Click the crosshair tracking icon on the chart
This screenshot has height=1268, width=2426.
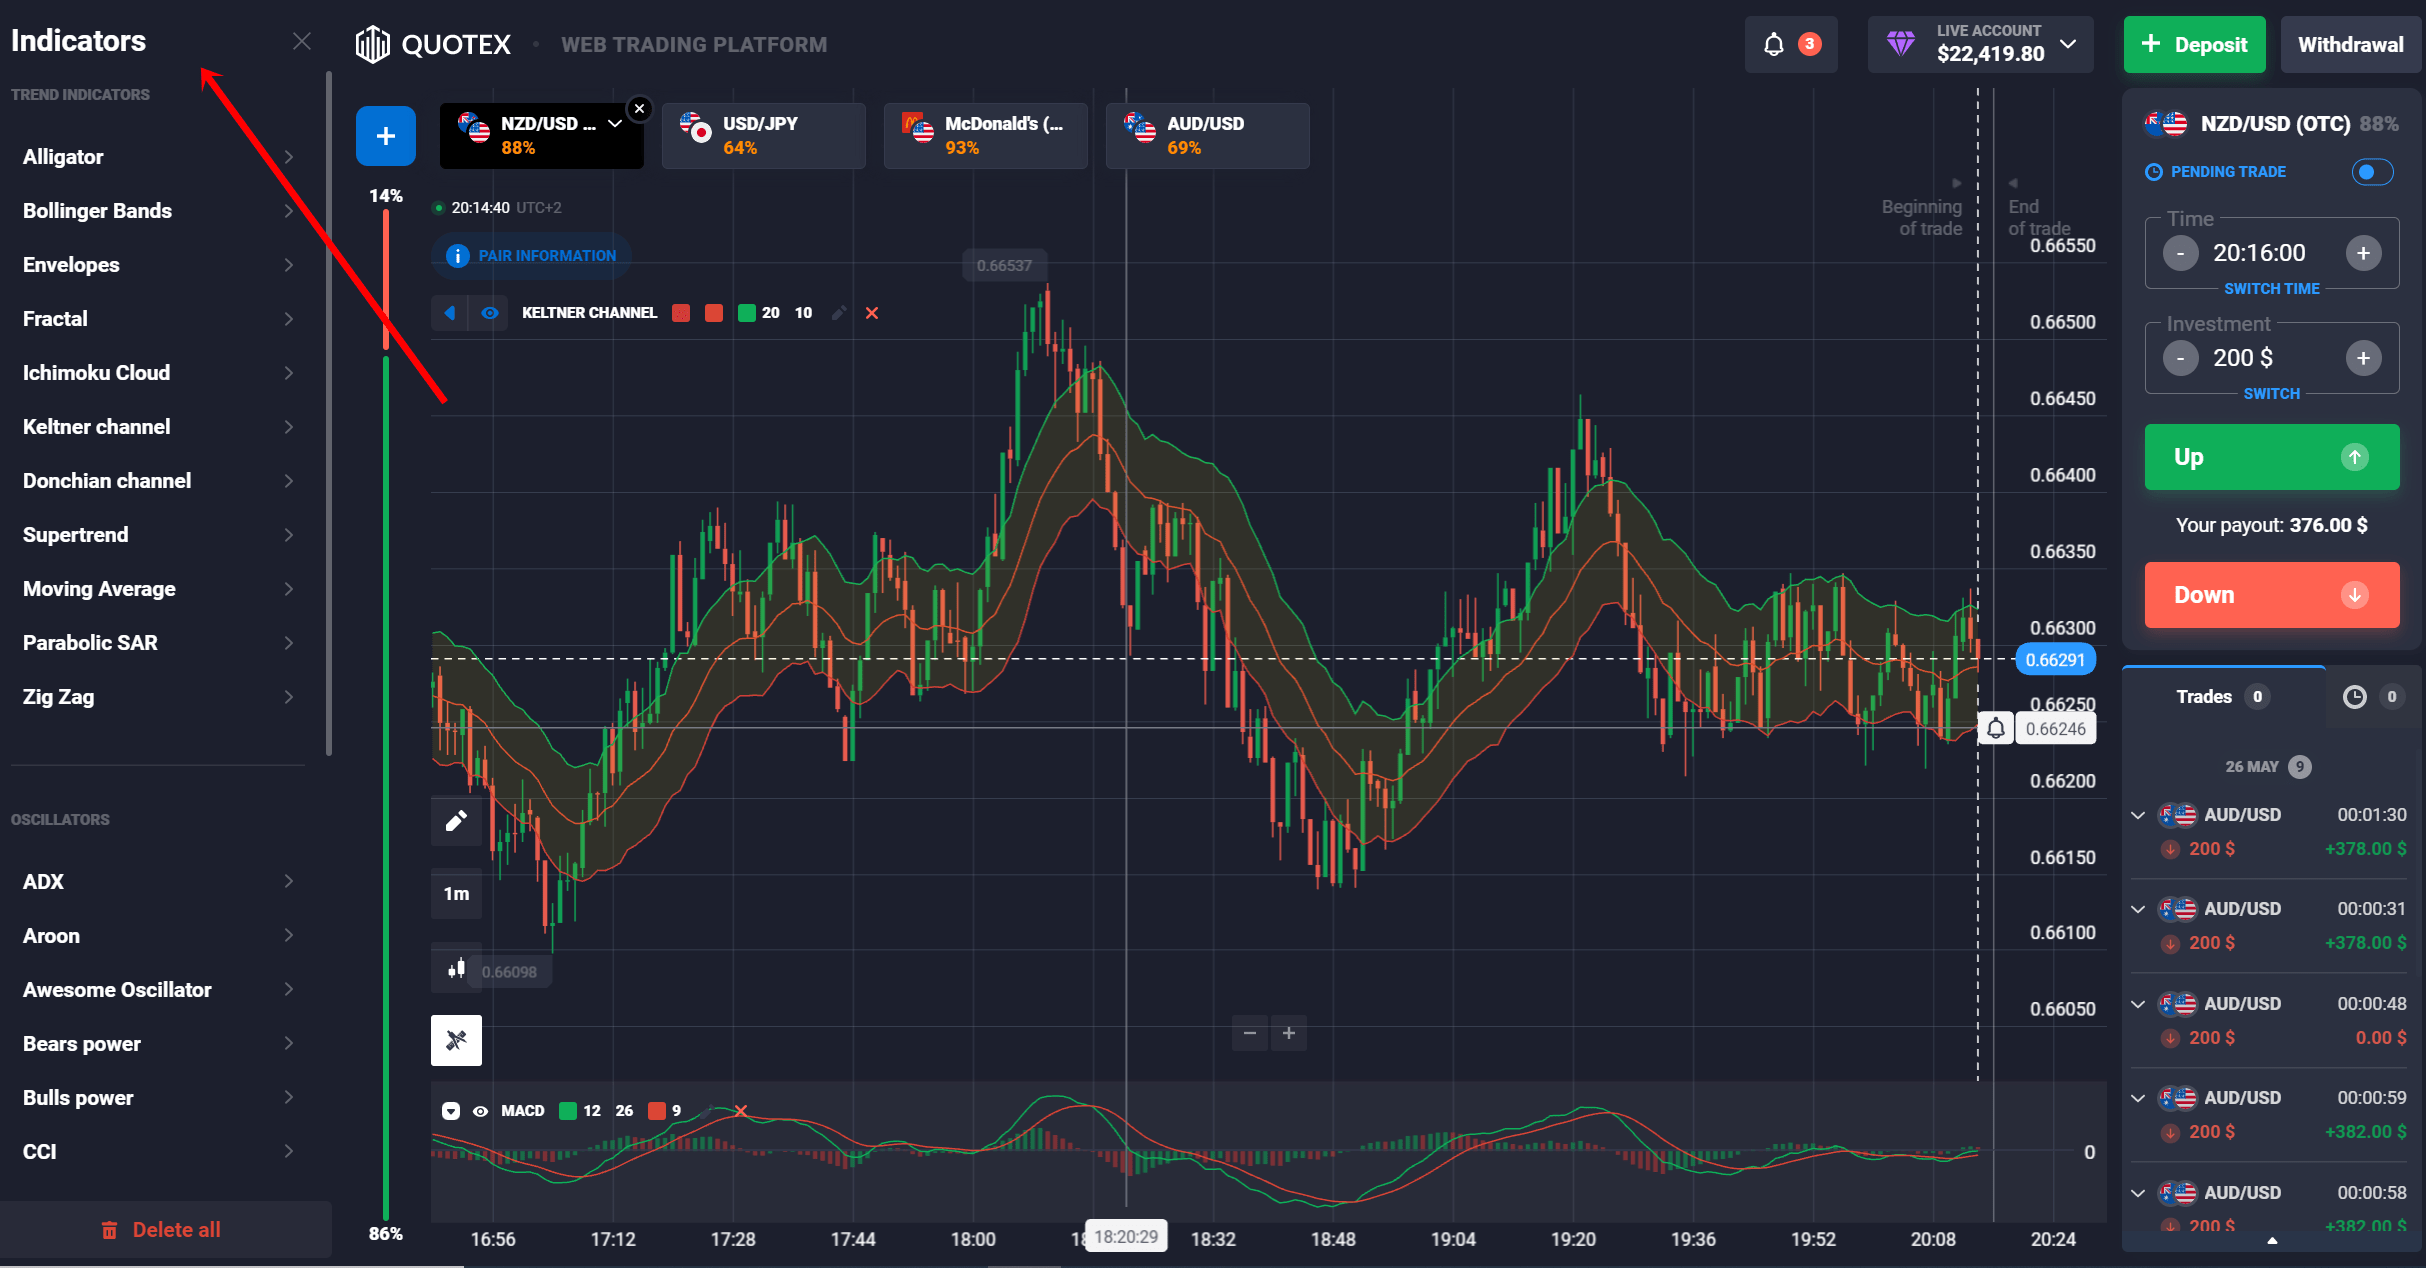click(456, 1040)
